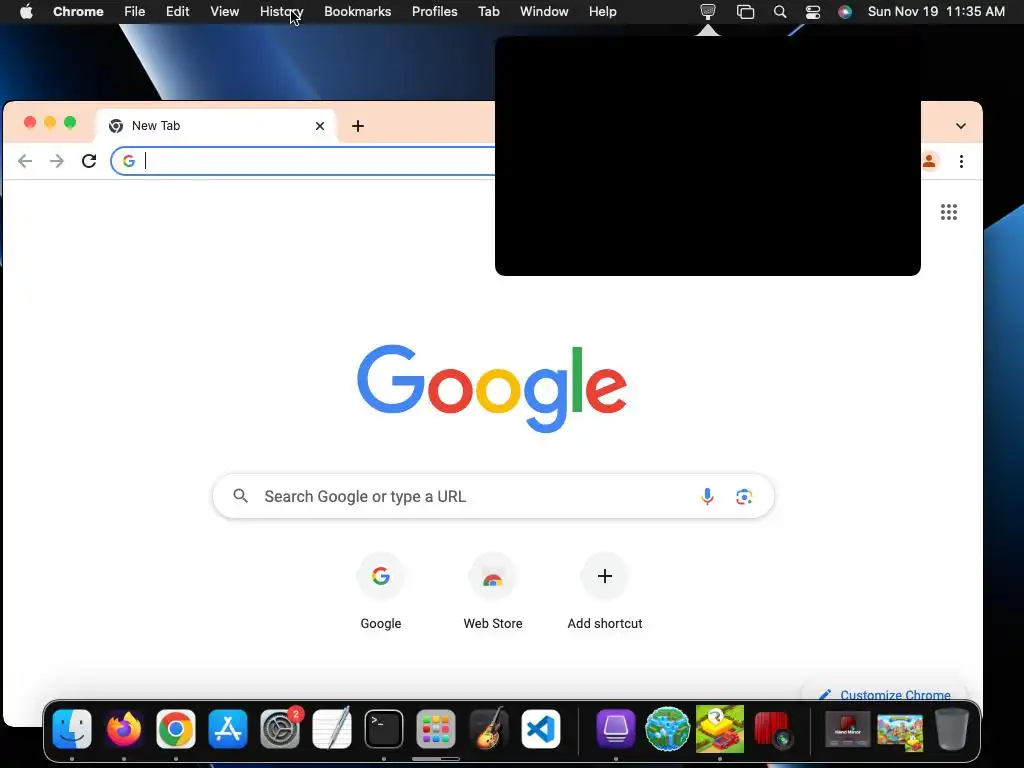The height and width of the screenshot is (768, 1024).
Task: Open the History menu
Action: click(281, 12)
